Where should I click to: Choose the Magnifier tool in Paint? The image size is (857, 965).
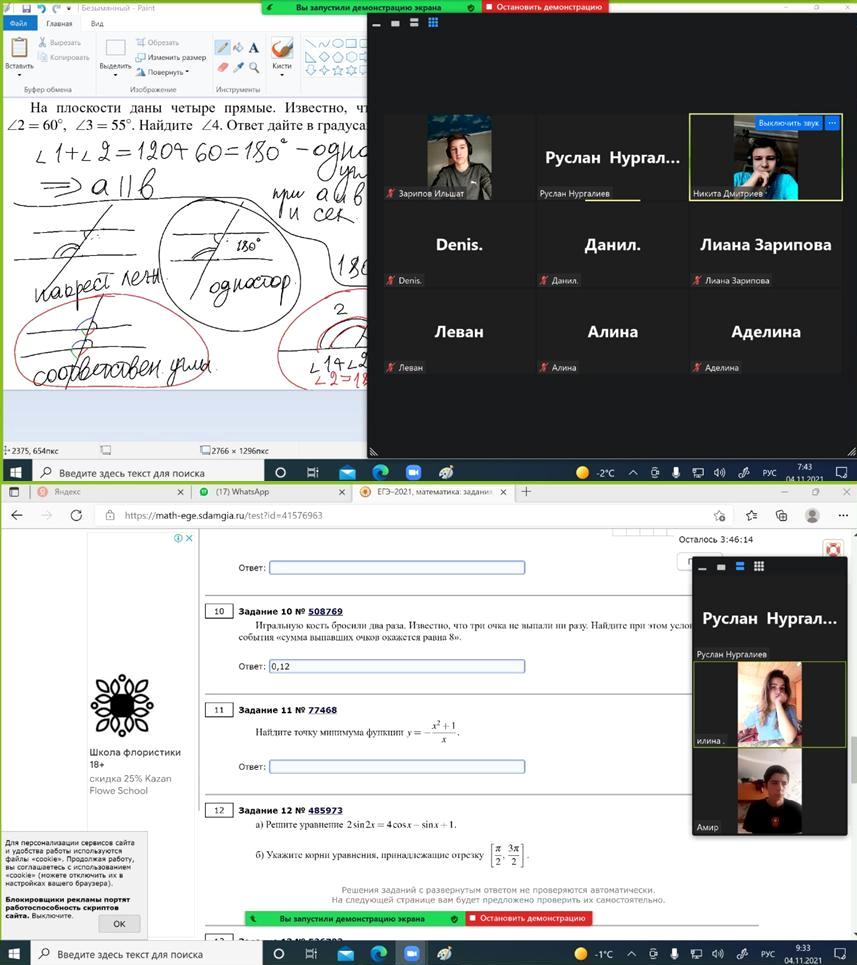[254, 67]
